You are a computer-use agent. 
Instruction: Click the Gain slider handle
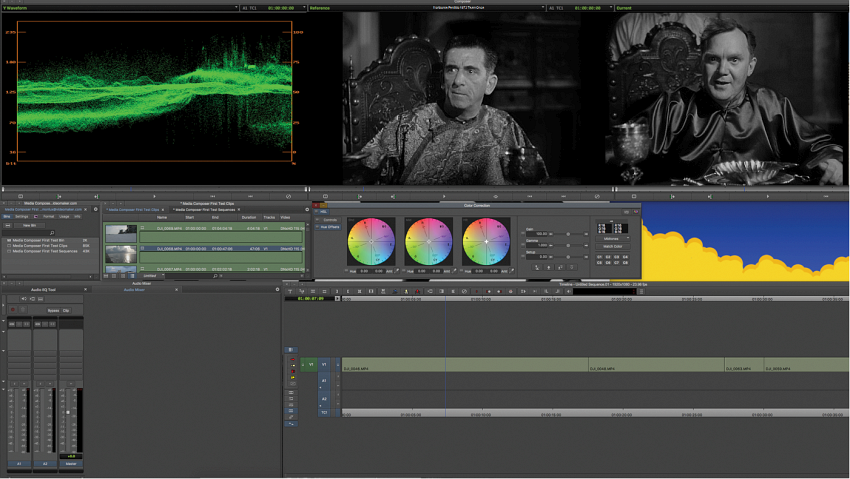tap(569, 234)
